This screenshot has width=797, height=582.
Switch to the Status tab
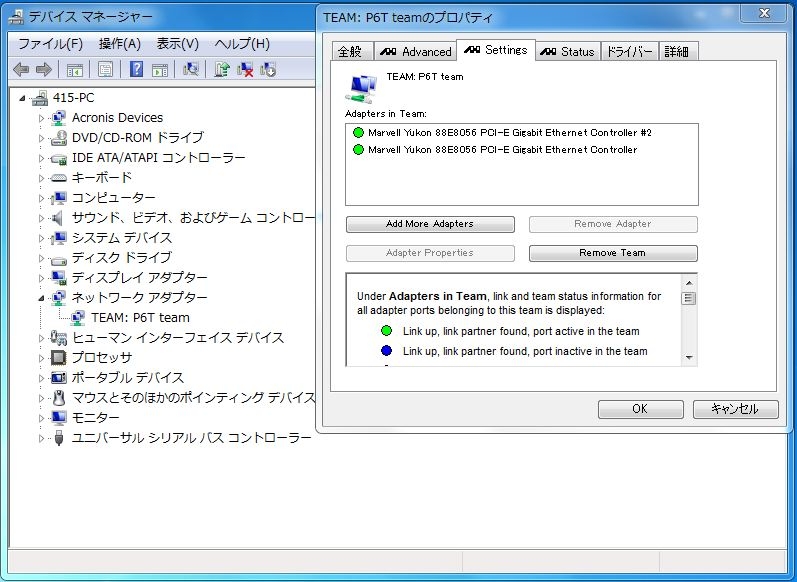point(567,51)
